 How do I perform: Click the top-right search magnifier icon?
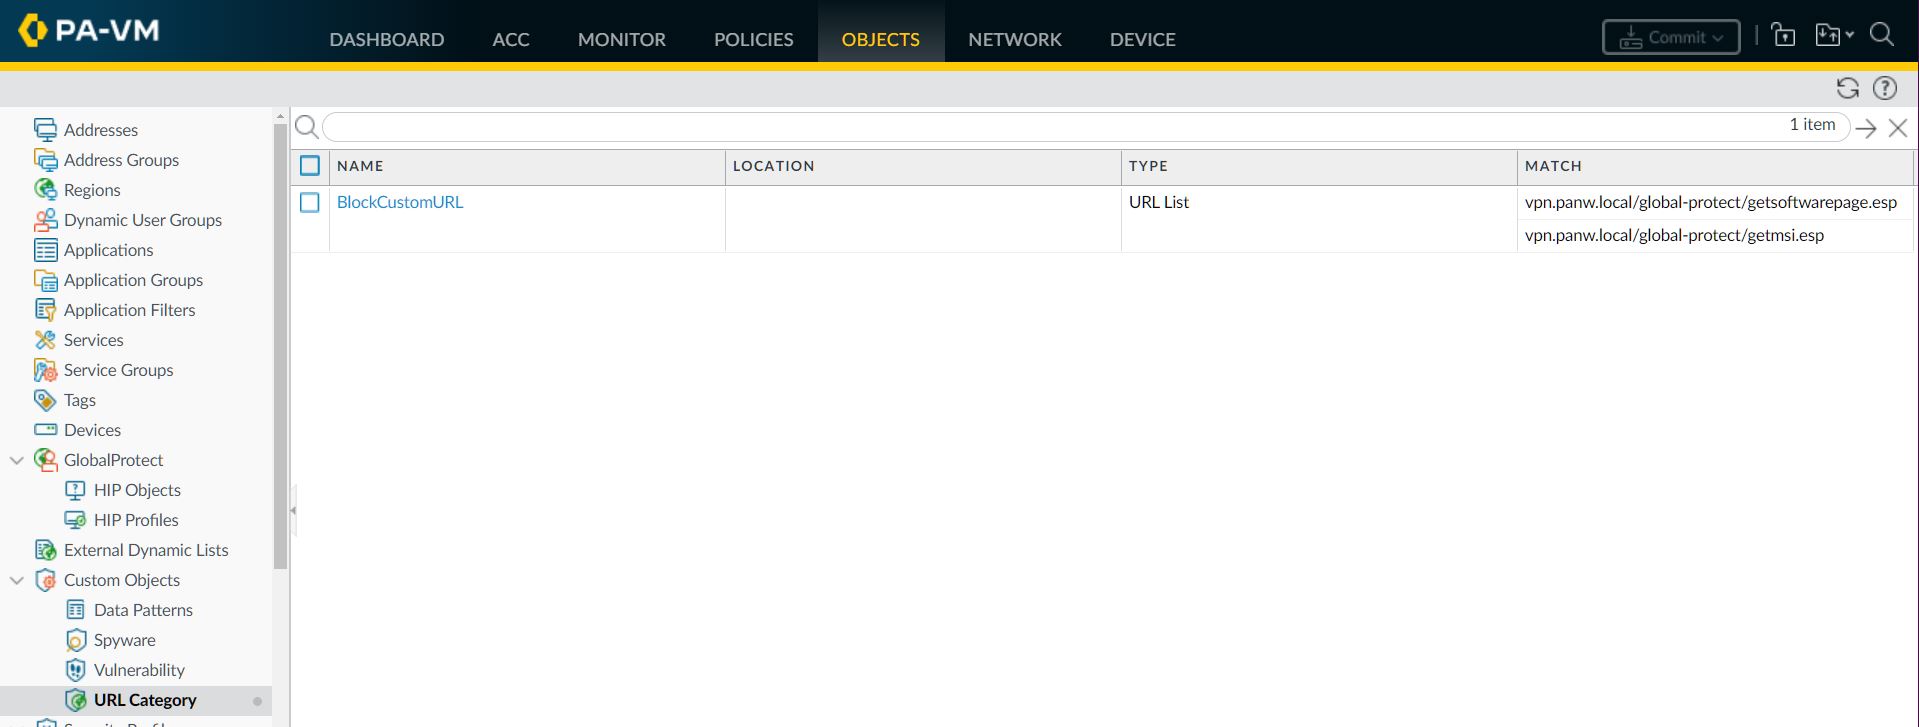(1882, 35)
